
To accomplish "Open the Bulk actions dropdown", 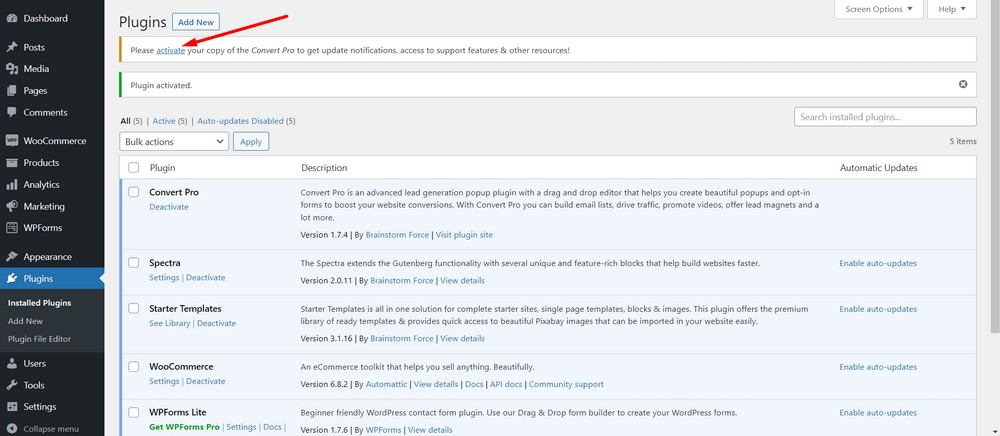I will point(174,142).
